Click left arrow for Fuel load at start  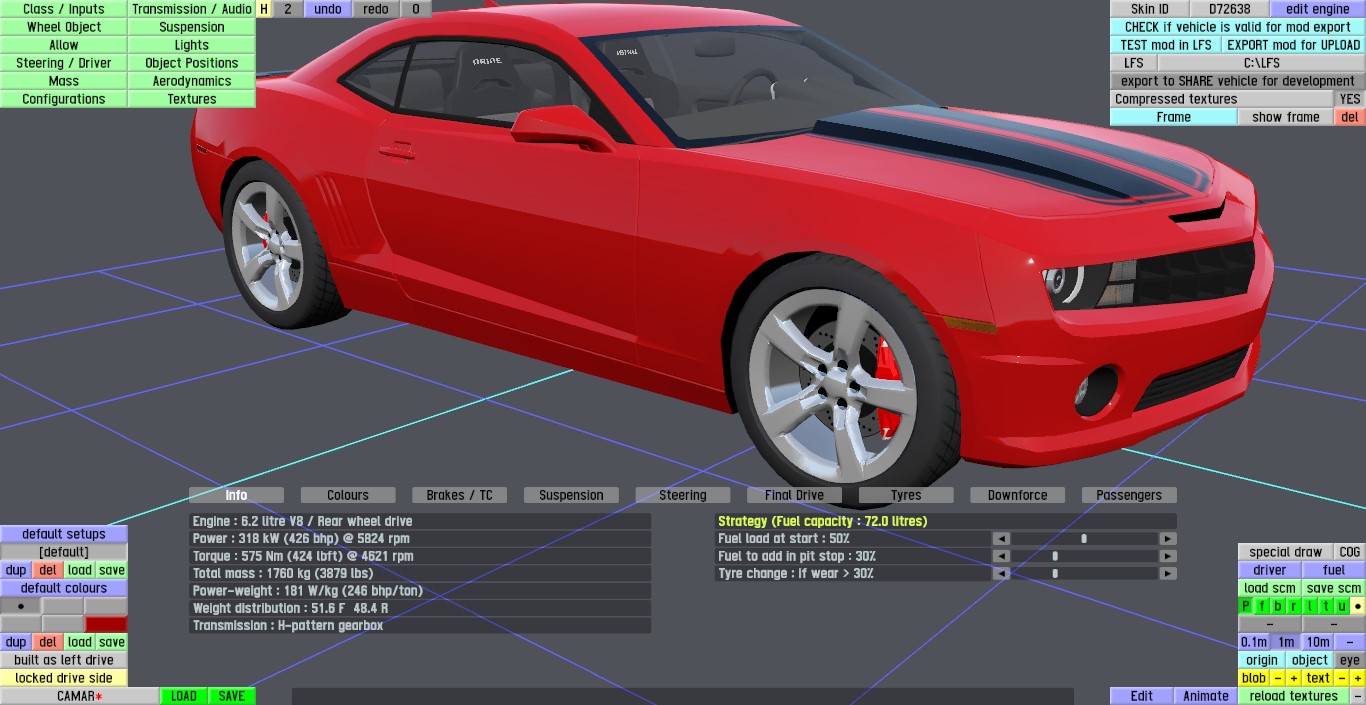click(x=1001, y=538)
